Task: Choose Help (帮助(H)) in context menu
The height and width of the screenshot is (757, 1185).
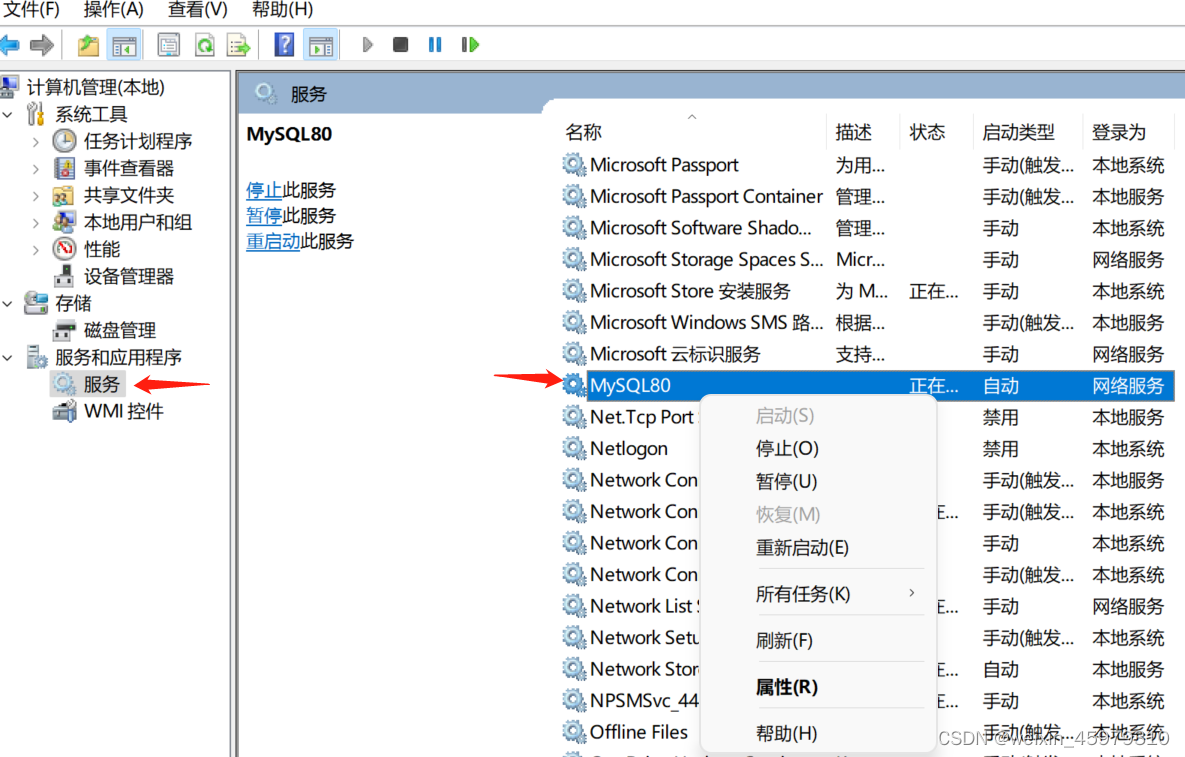Action: pyautogui.click(x=818, y=734)
